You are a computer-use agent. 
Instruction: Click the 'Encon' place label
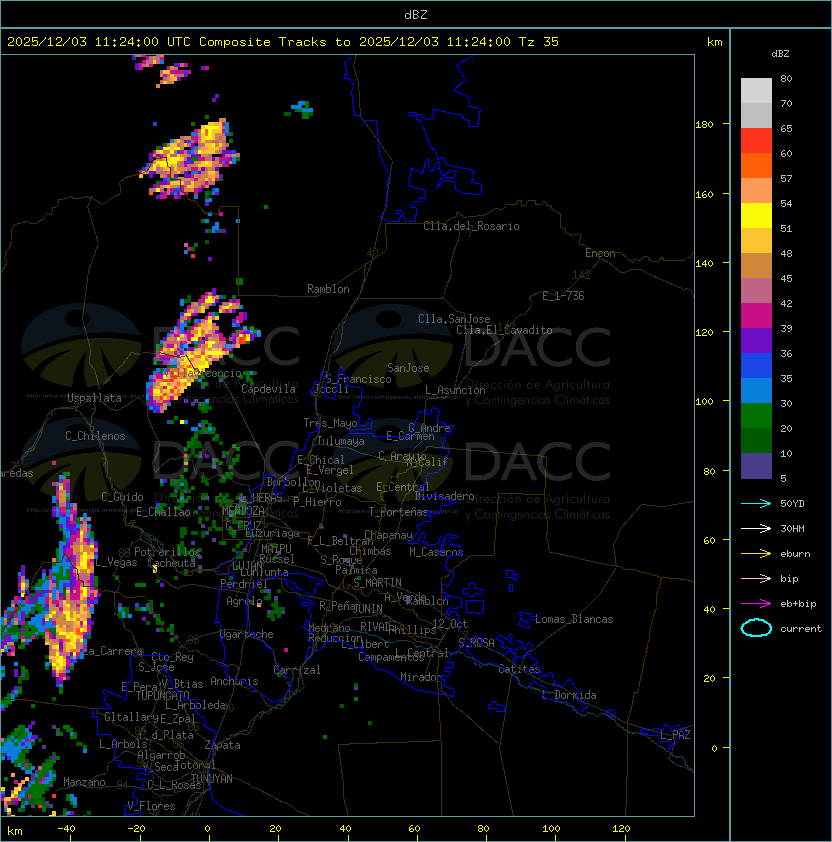click(x=600, y=253)
